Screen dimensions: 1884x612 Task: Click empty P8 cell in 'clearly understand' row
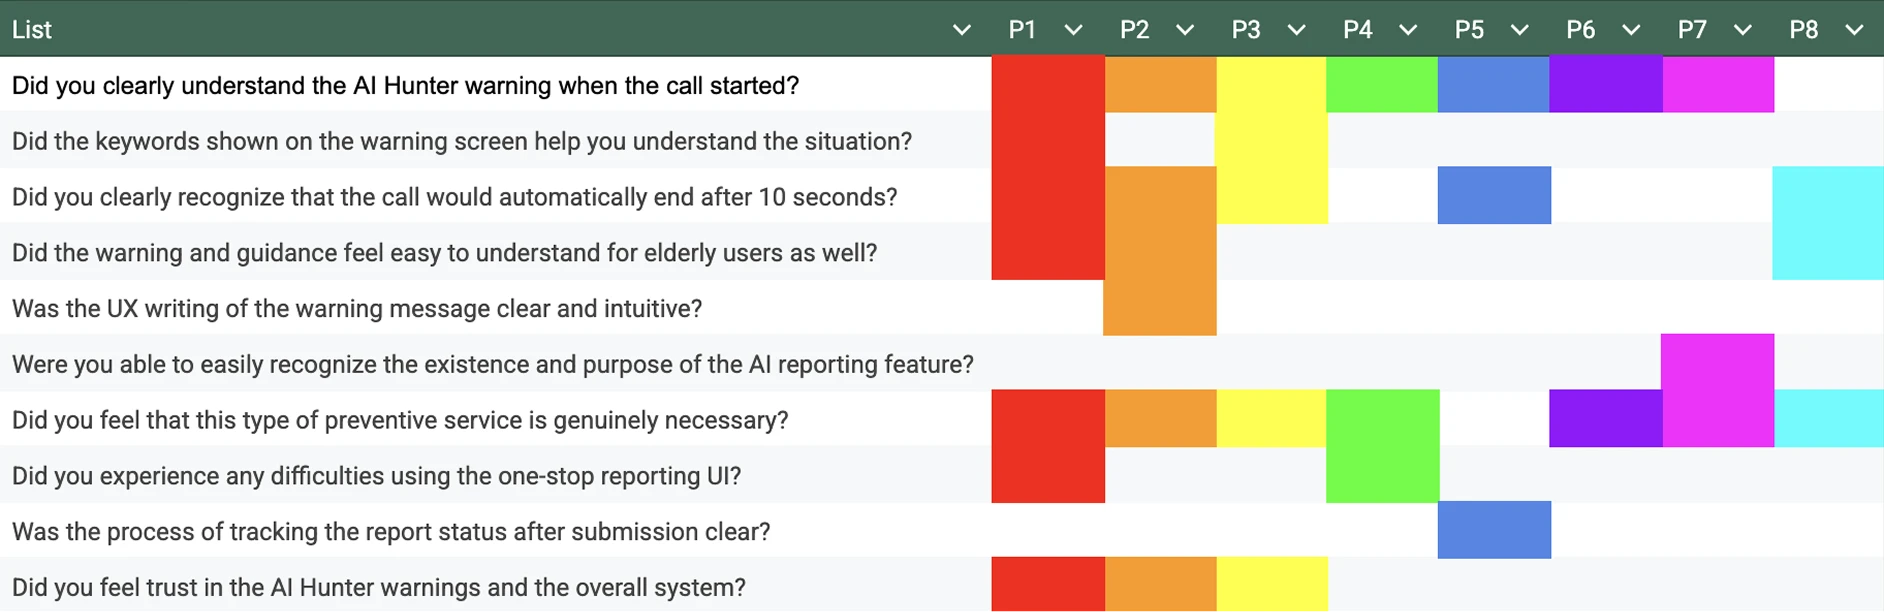1829,85
